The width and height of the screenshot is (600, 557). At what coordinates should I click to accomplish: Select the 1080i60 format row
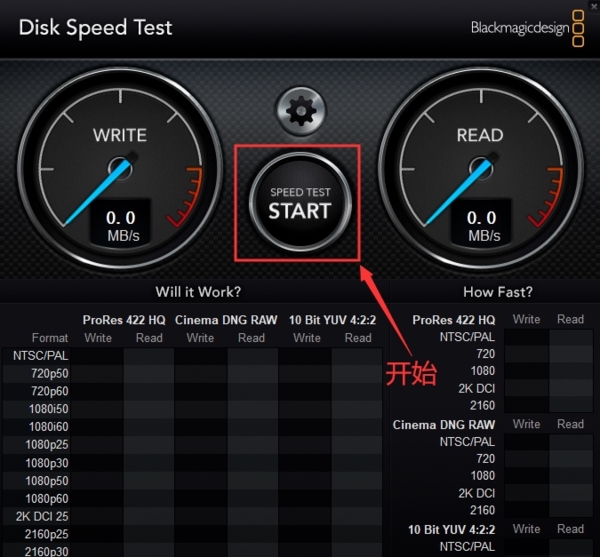[x=192, y=427]
